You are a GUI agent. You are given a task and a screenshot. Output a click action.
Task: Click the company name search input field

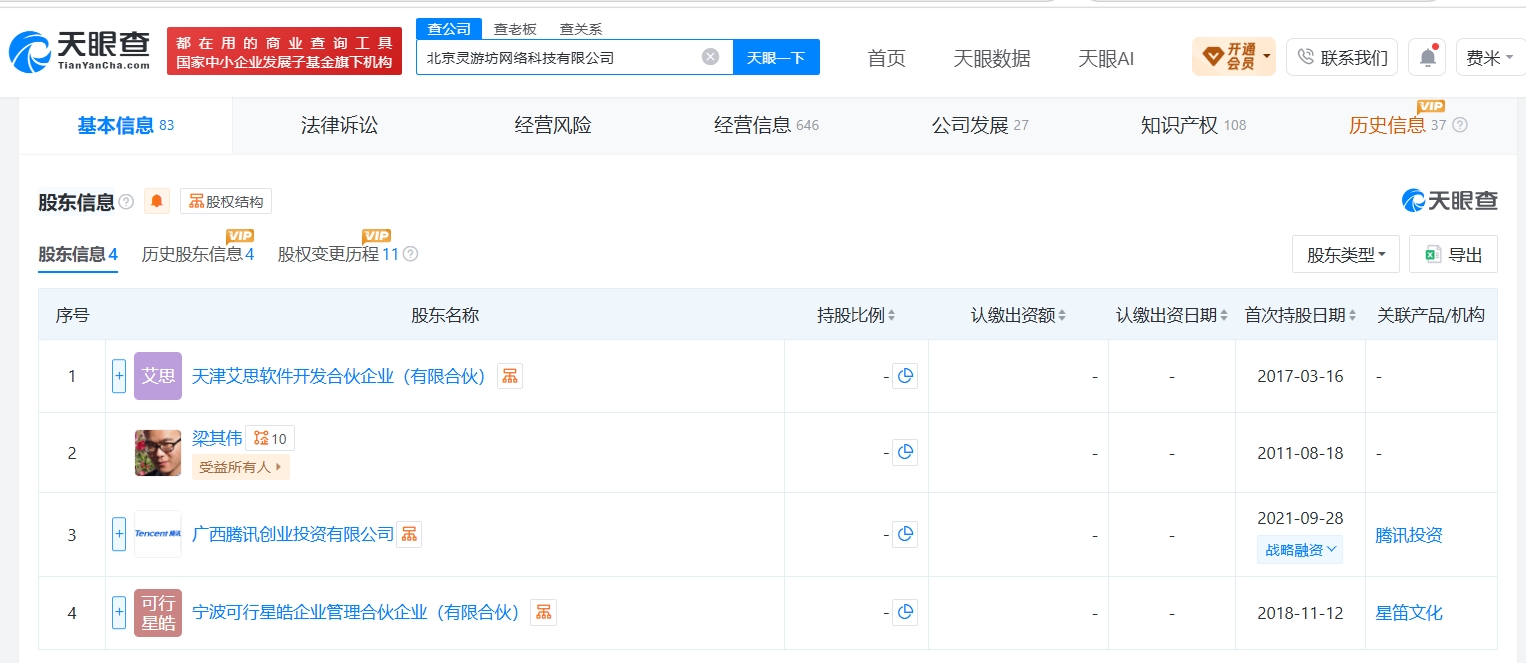[x=560, y=57]
